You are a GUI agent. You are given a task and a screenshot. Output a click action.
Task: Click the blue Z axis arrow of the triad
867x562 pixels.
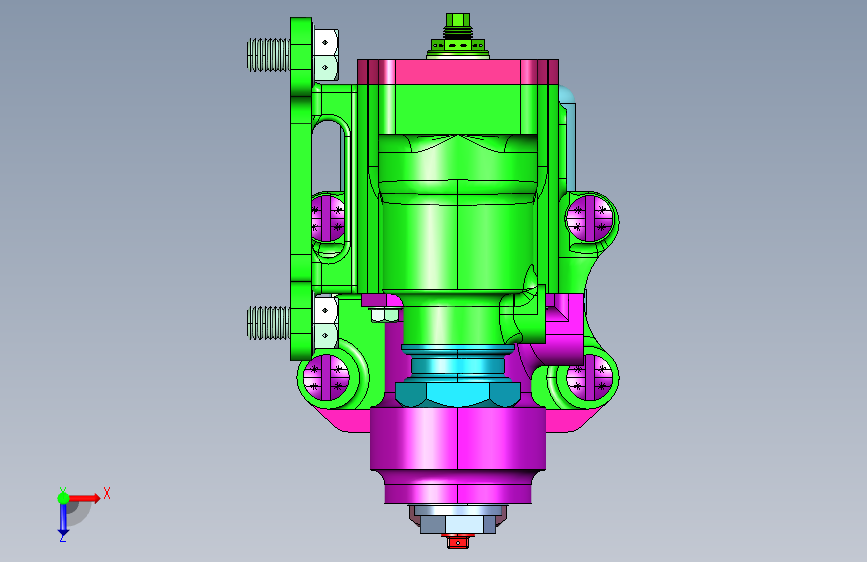(63, 520)
